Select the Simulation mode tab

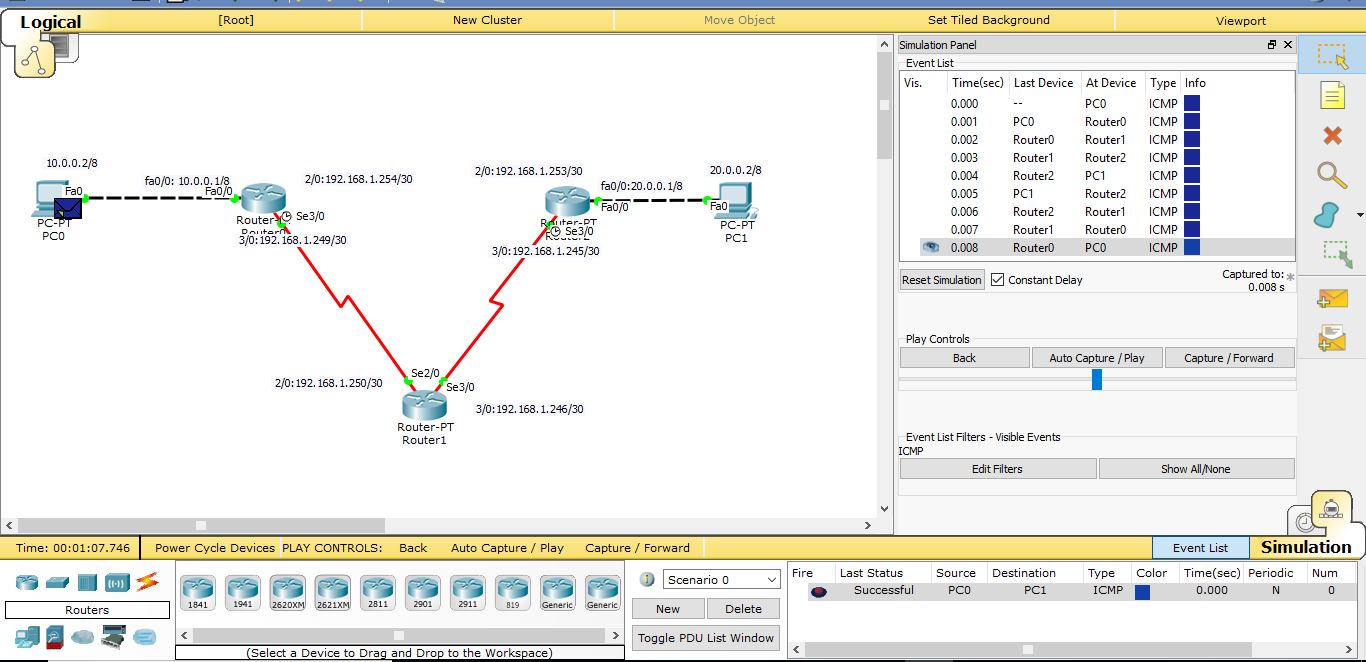(1305, 547)
